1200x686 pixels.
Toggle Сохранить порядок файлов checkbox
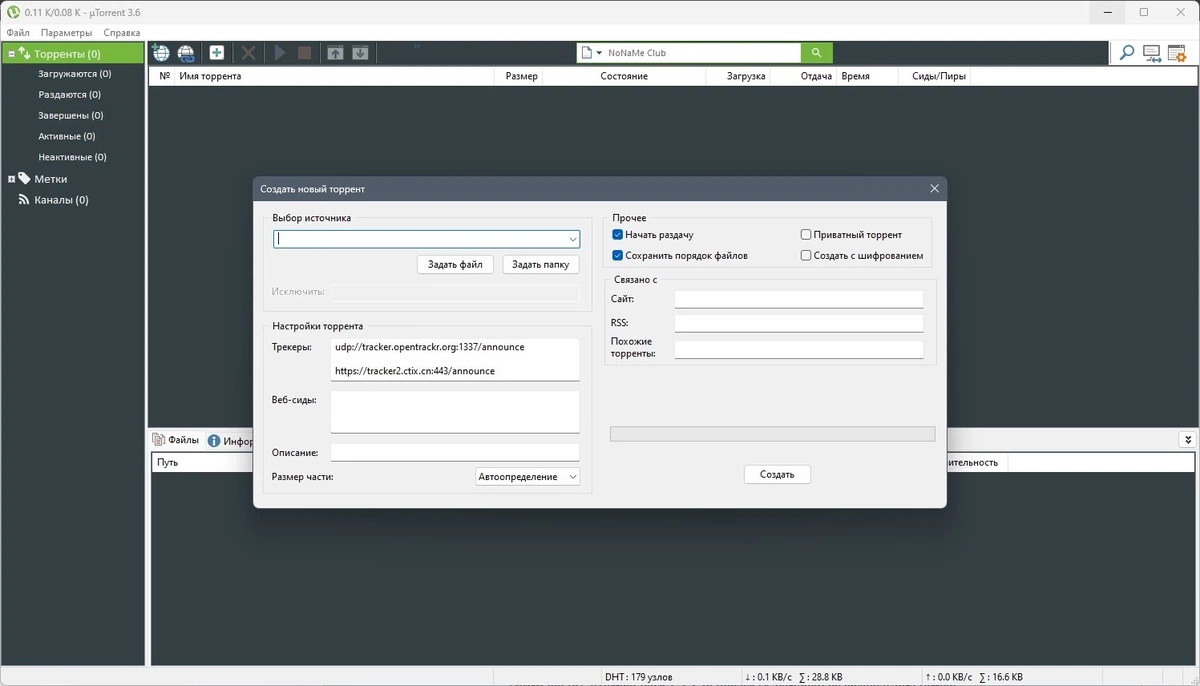click(617, 256)
